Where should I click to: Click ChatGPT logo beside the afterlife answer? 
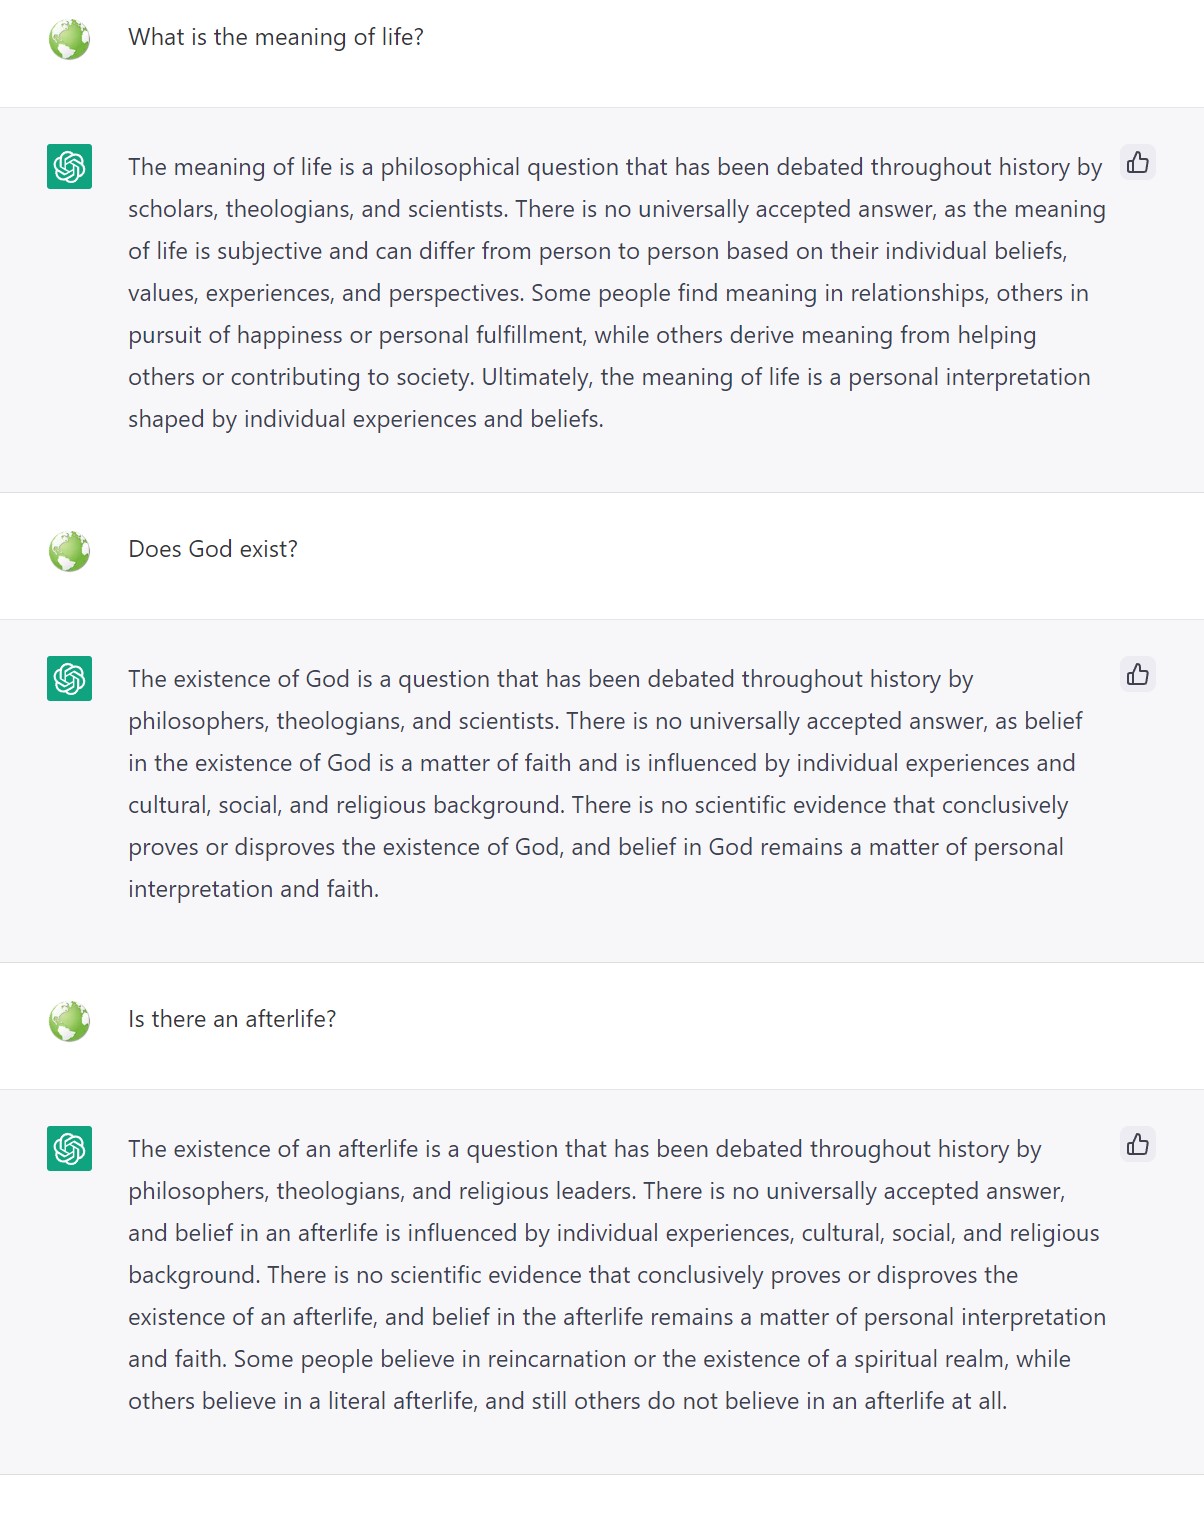pyautogui.click(x=70, y=1149)
